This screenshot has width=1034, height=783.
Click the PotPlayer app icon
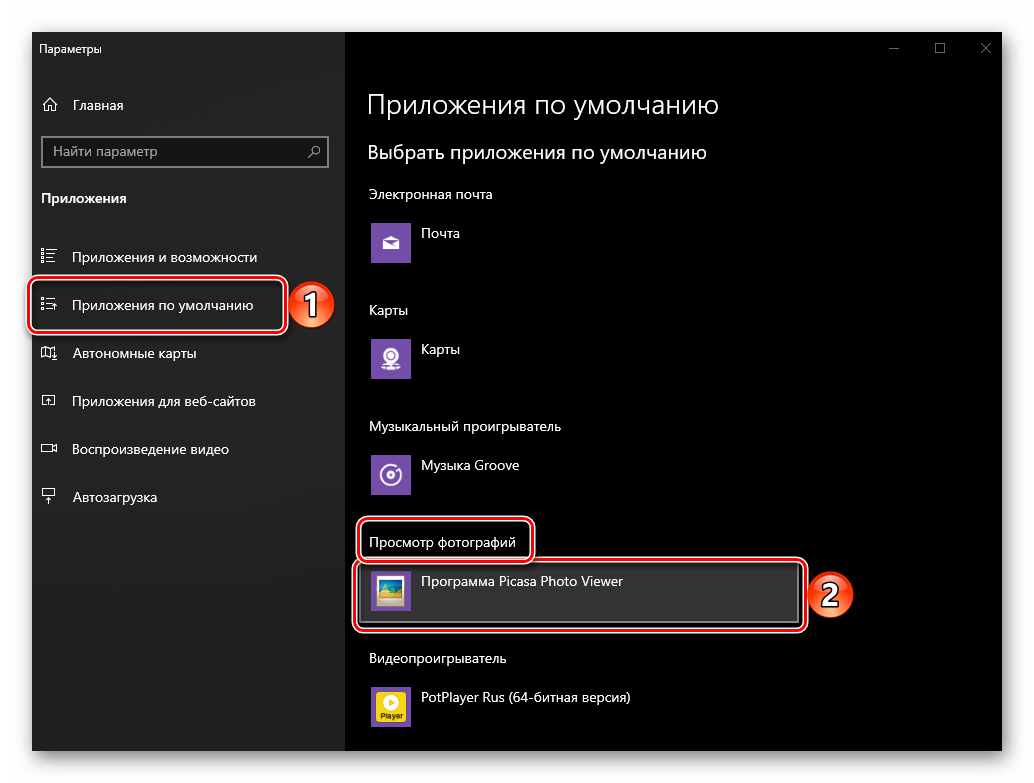[x=390, y=706]
